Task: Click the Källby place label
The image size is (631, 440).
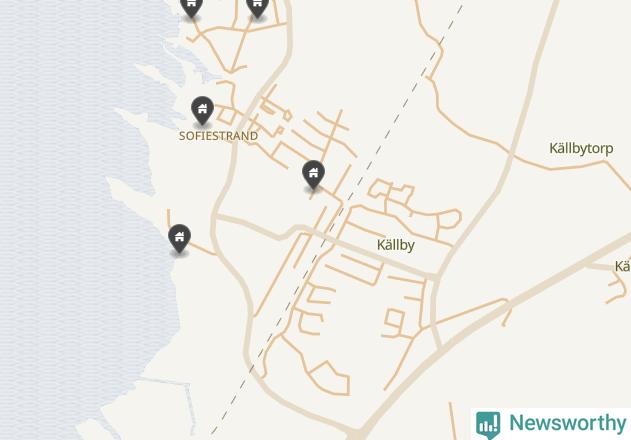Action: point(396,245)
